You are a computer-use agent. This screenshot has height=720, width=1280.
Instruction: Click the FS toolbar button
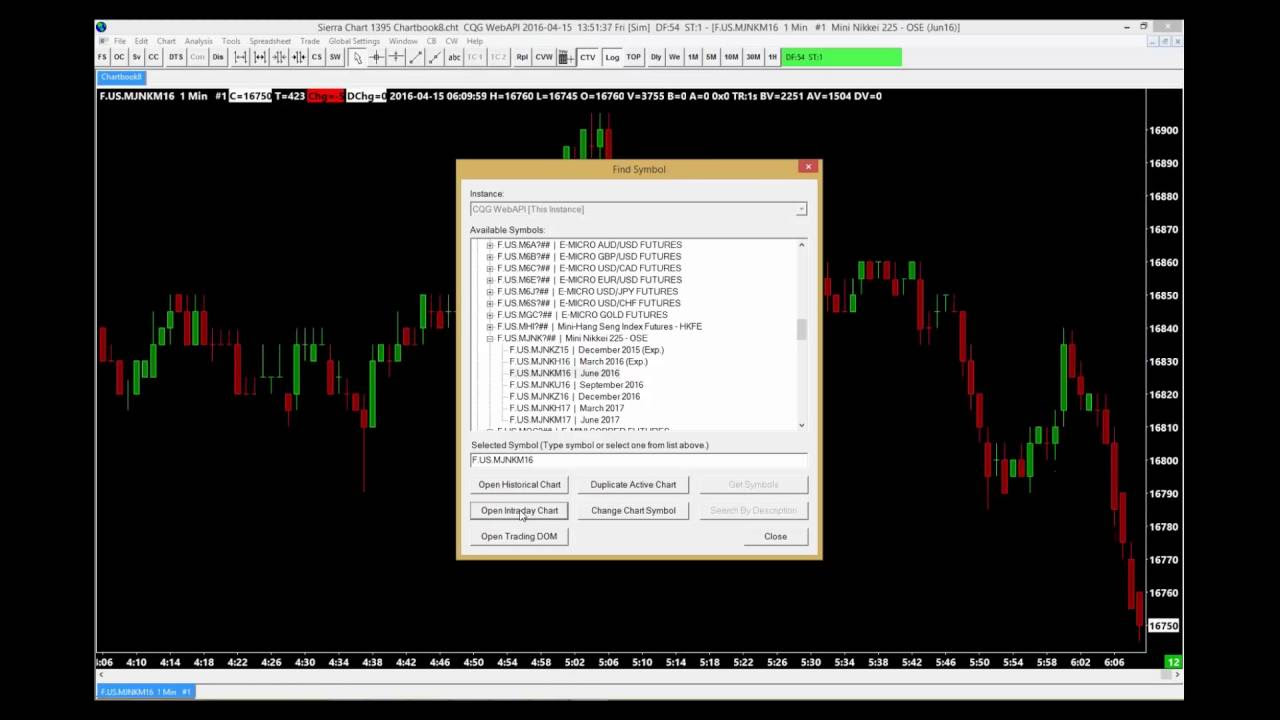pyautogui.click(x=102, y=57)
